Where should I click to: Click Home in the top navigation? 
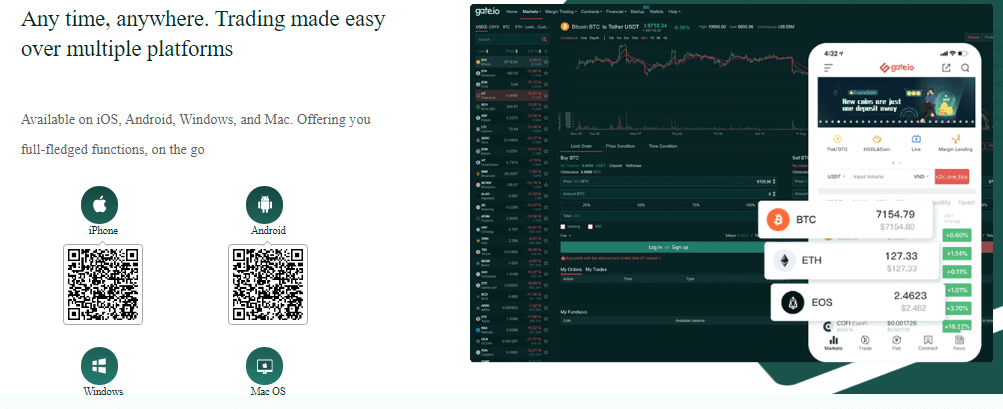(x=512, y=12)
